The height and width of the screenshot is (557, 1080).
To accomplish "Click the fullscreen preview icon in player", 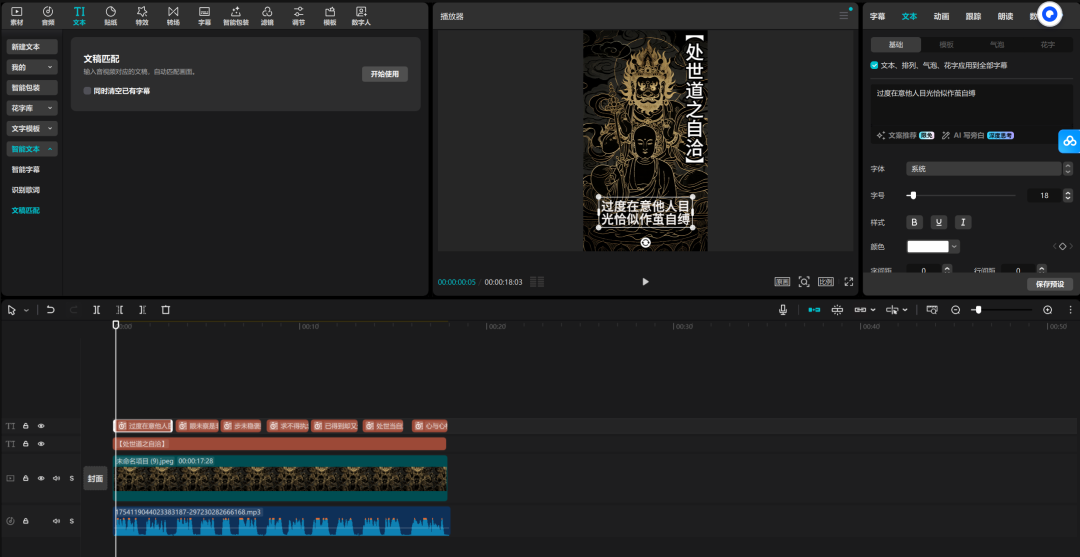I will pyautogui.click(x=849, y=282).
